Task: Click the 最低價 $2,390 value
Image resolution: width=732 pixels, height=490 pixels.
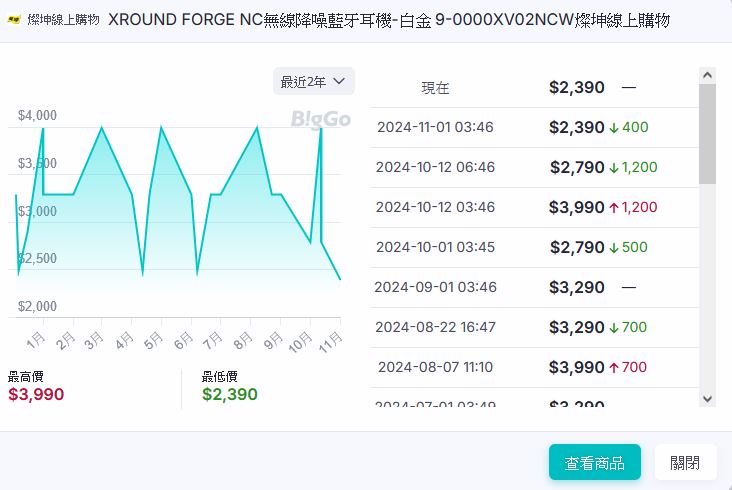Action: coord(230,394)
